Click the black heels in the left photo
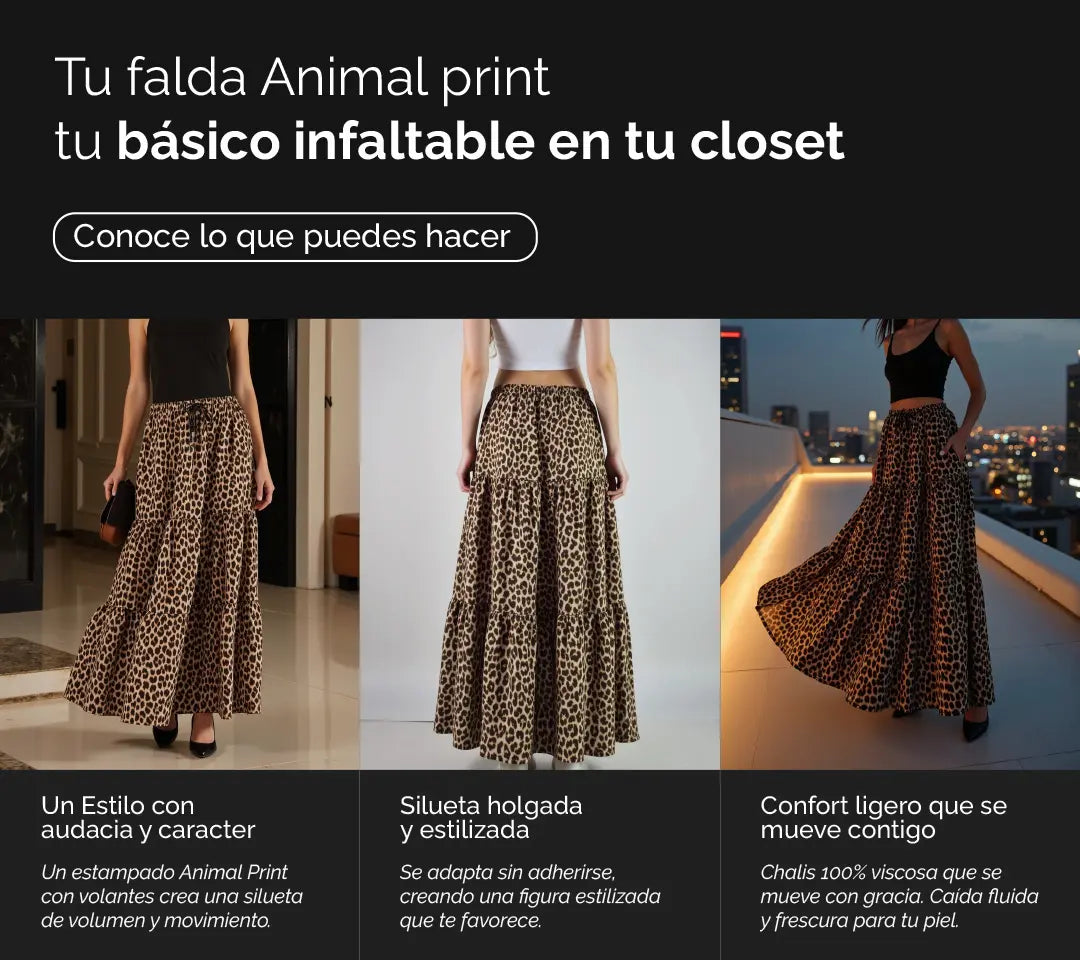Screen dimensions: 1080x960 (x=184, y=735)
